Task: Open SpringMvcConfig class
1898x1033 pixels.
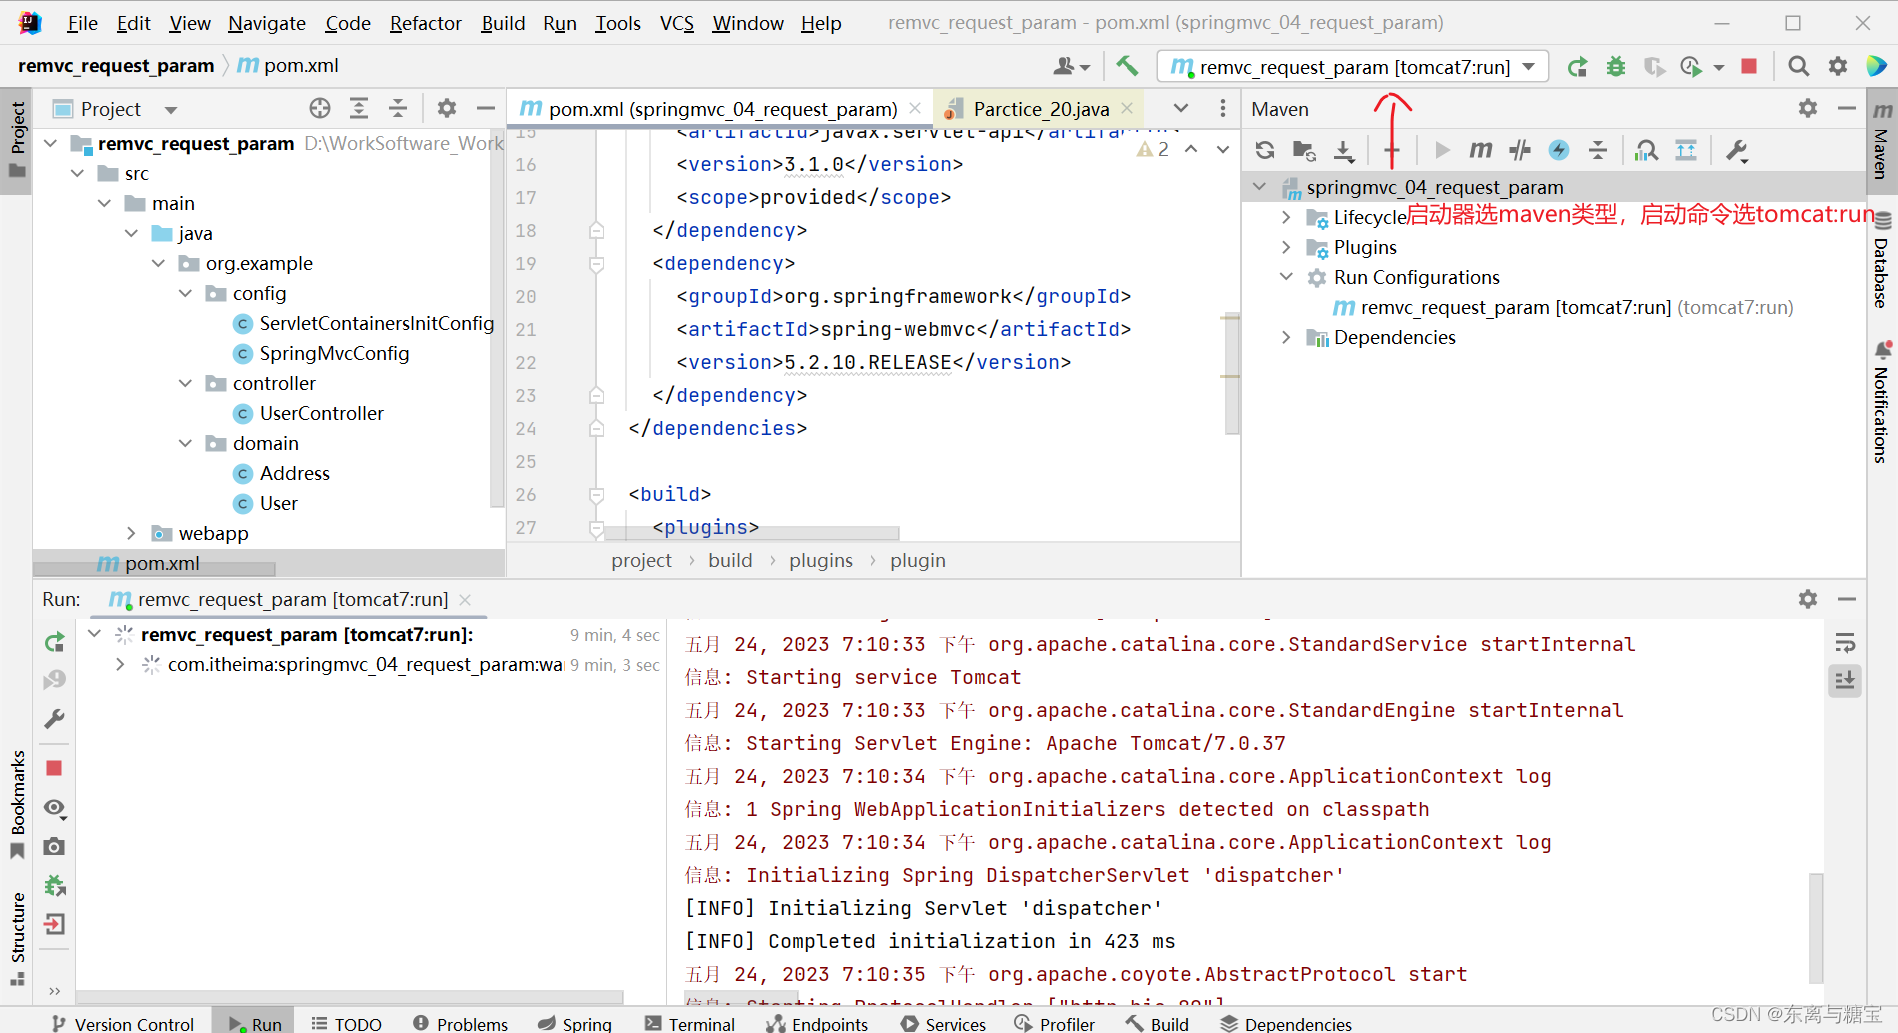Action: 334,353
